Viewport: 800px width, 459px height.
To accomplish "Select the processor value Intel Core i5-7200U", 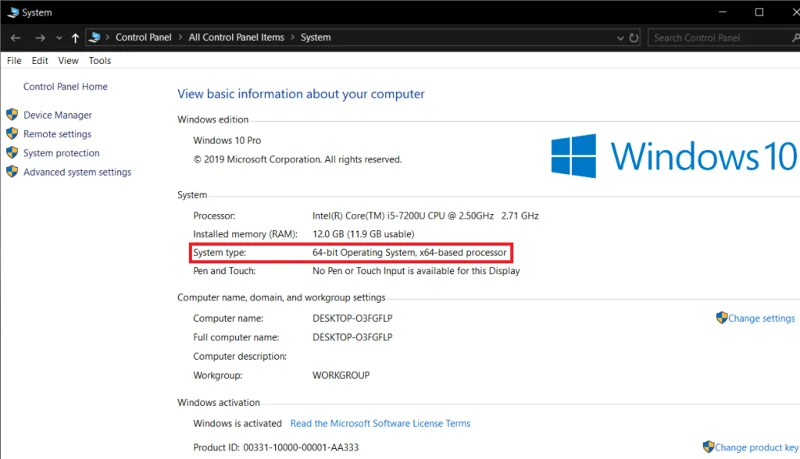I will (x=426, y=216).
